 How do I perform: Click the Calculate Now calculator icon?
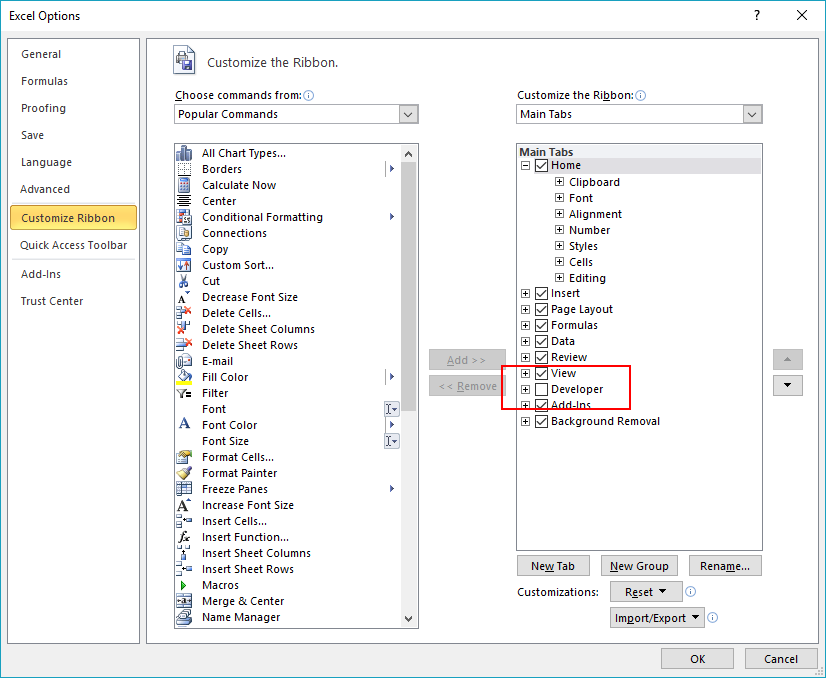click(x=184, y=185)
